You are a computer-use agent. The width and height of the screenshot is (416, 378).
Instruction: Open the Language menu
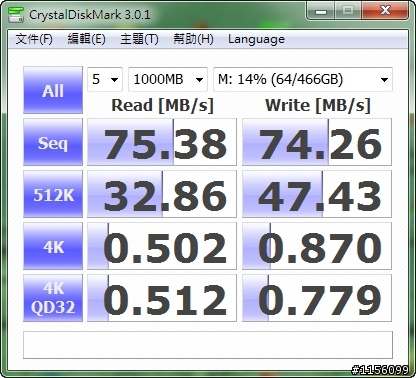click(256, 39)
